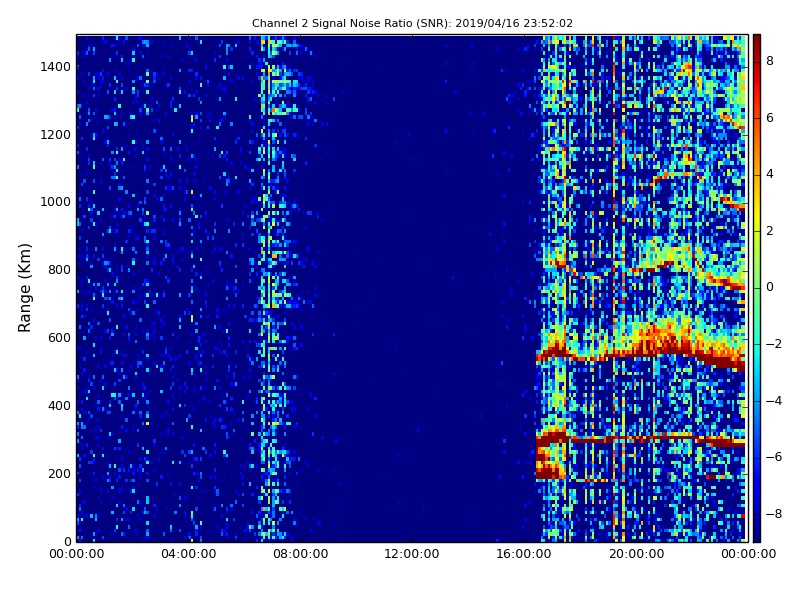Click the colorbar label −6
The width and height of the screenshot is (800, 600).
coord(774,457)
